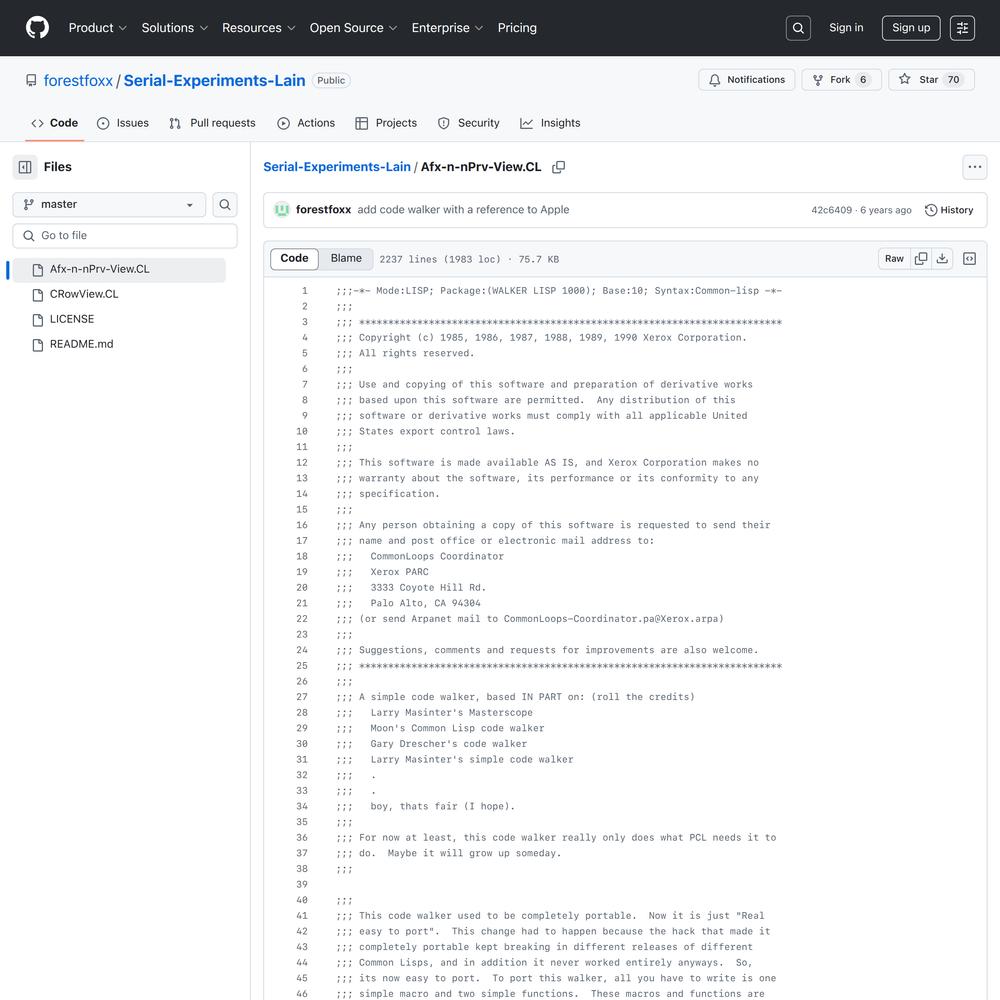
Task: Select Afx-n-nPrv-View.CL in file tree
Action: [119, 270]
